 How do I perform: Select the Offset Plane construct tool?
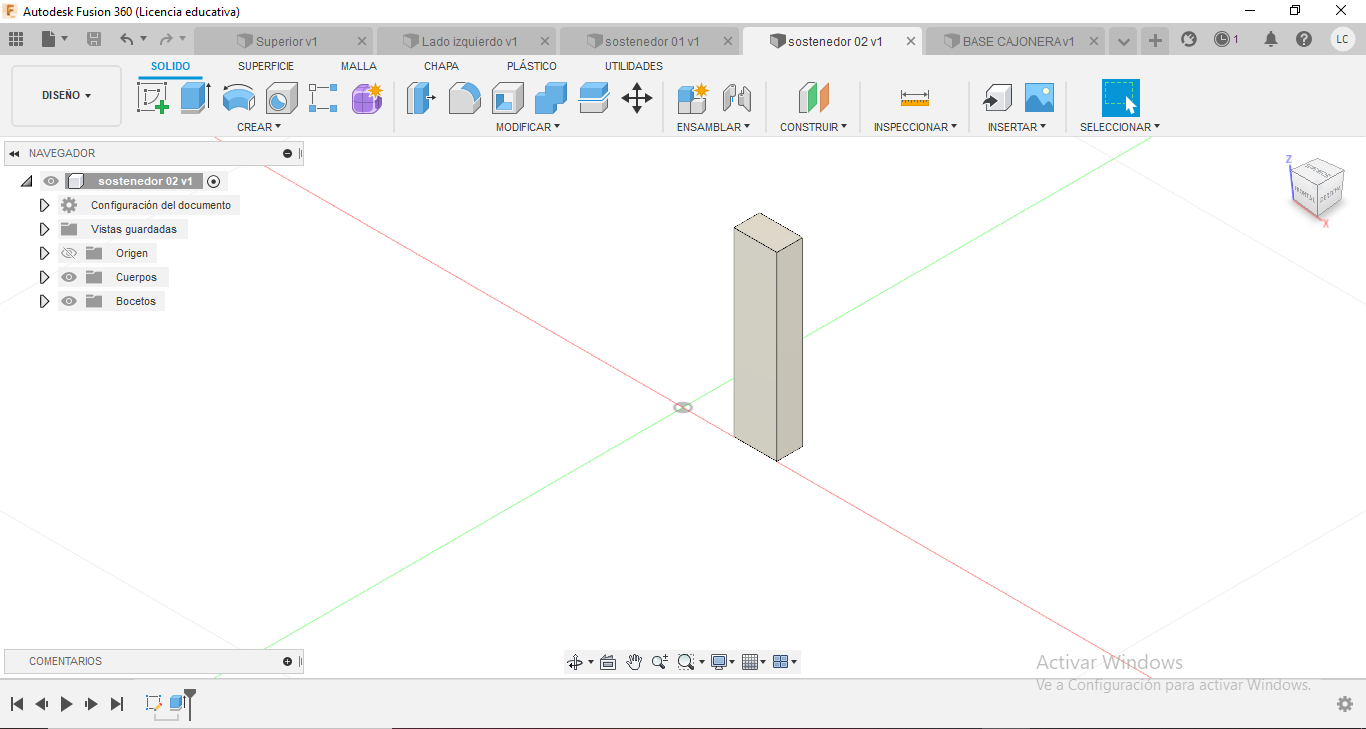tap(814, 98)
